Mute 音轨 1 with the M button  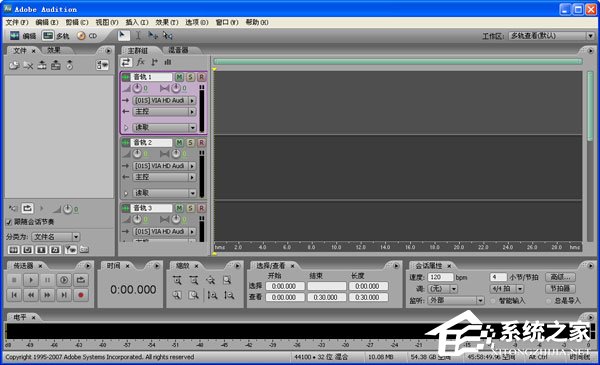coord(179,77)
